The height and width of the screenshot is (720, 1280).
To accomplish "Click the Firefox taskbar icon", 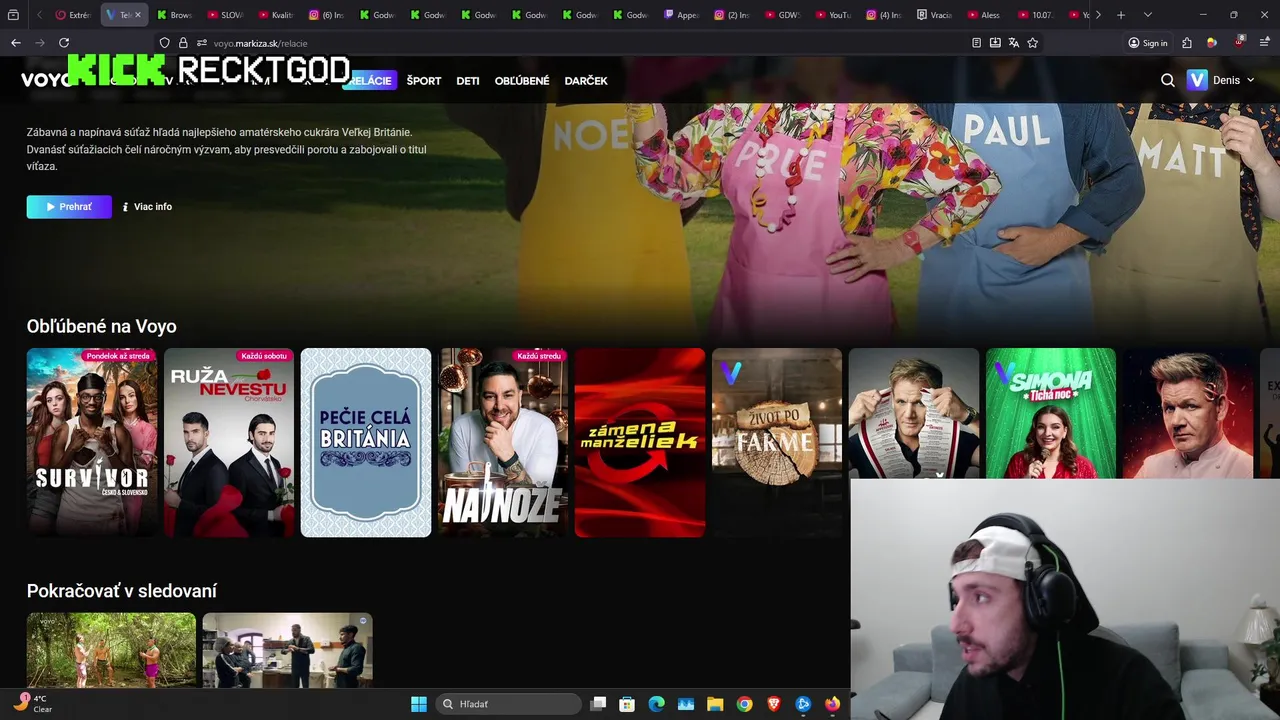I will click(832, 704).
